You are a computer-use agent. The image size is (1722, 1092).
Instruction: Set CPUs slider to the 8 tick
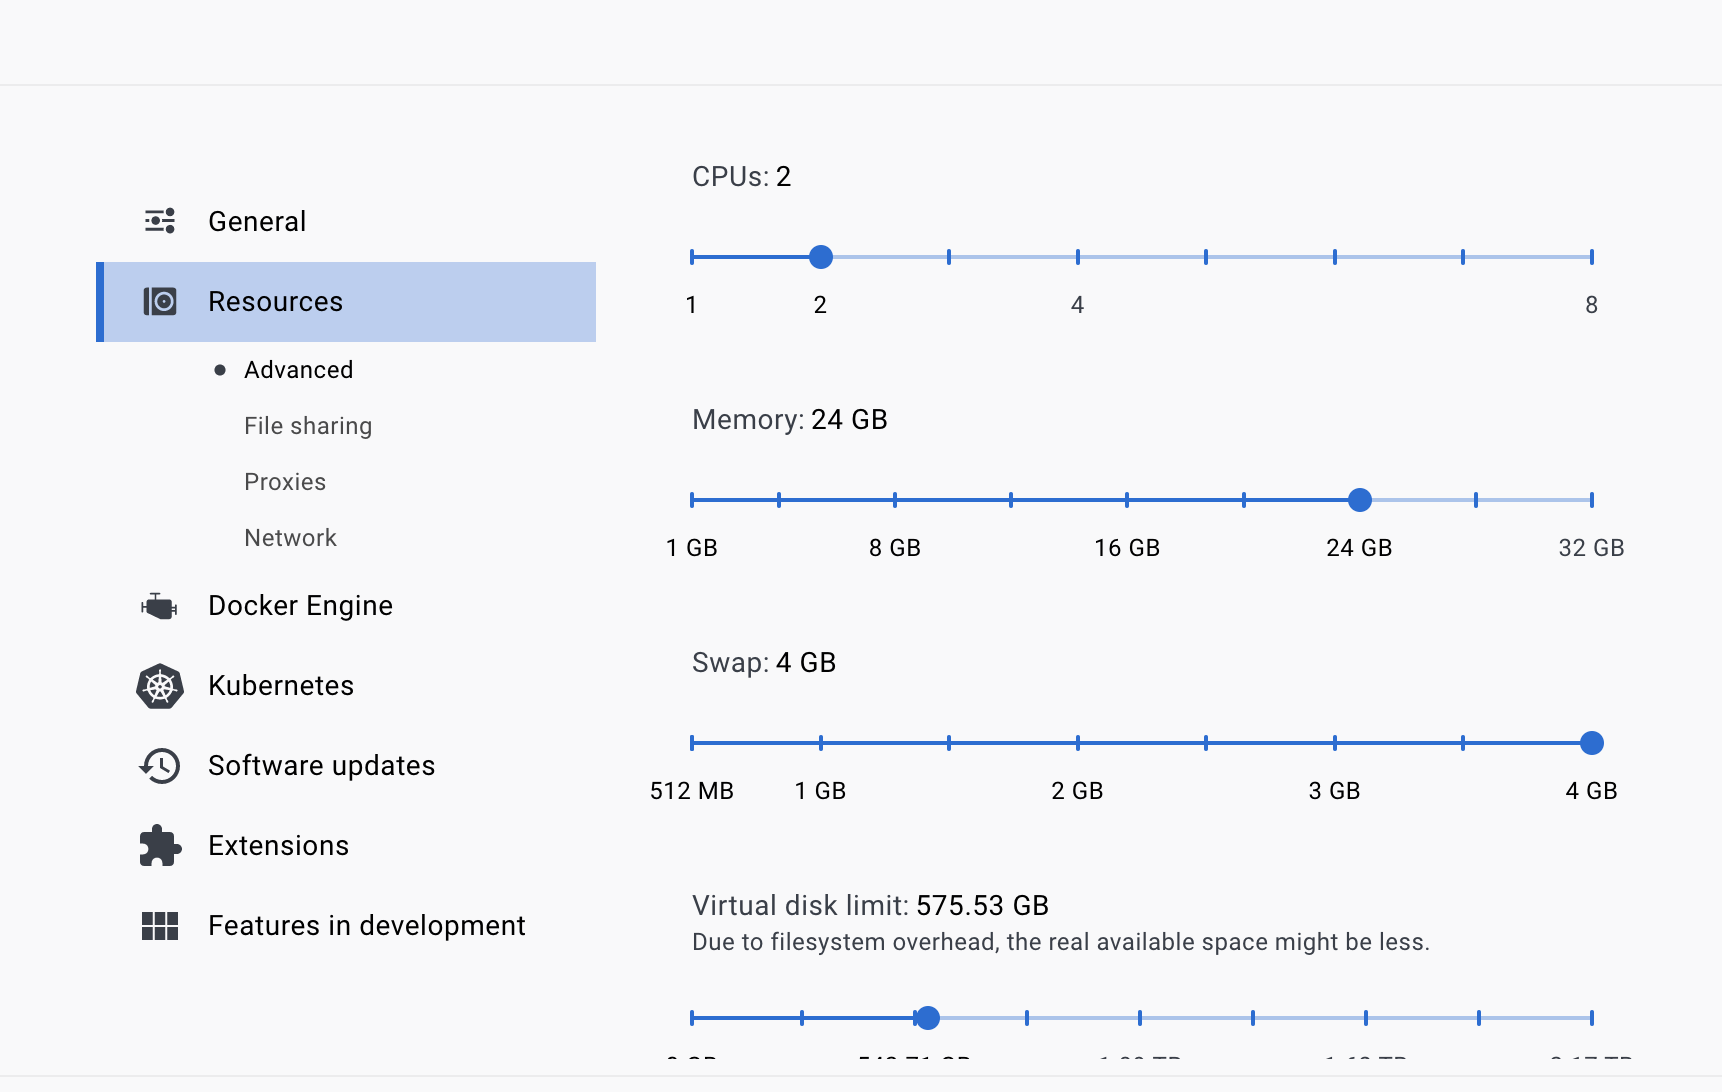(x=1592, y=257)
